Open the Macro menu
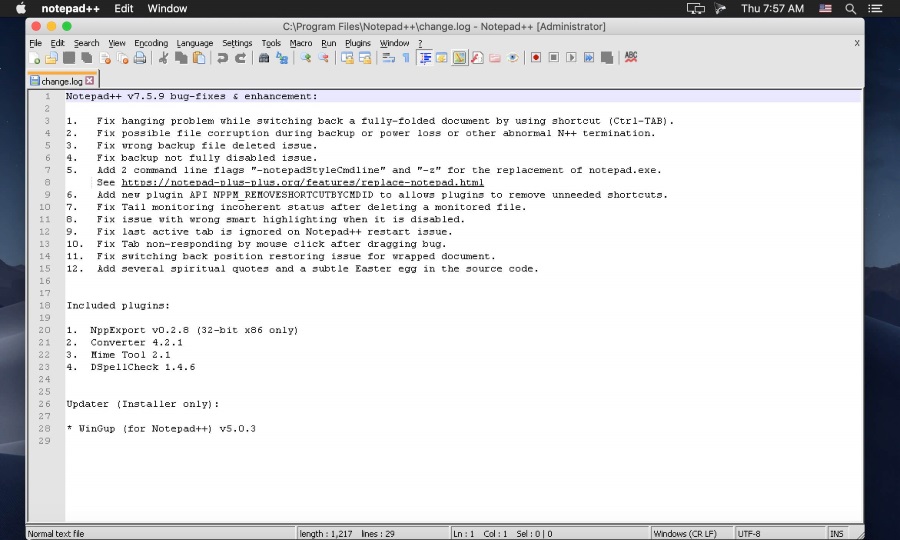The image size is (900, 540). [301, 43]
